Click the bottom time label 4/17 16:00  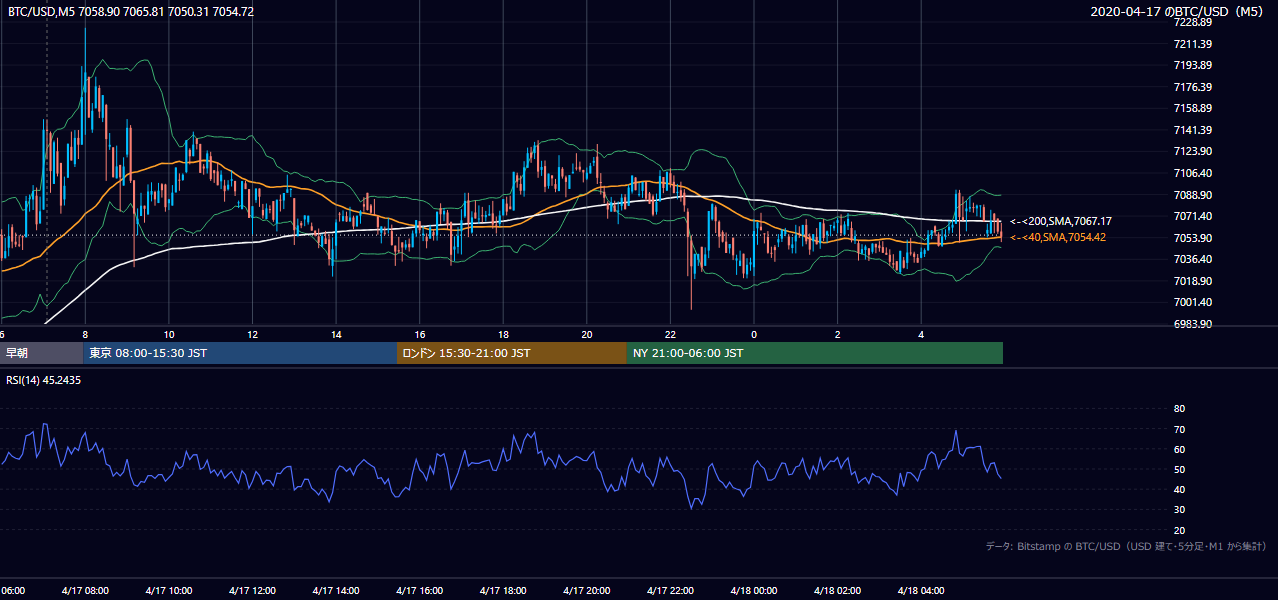click(419, 591)
